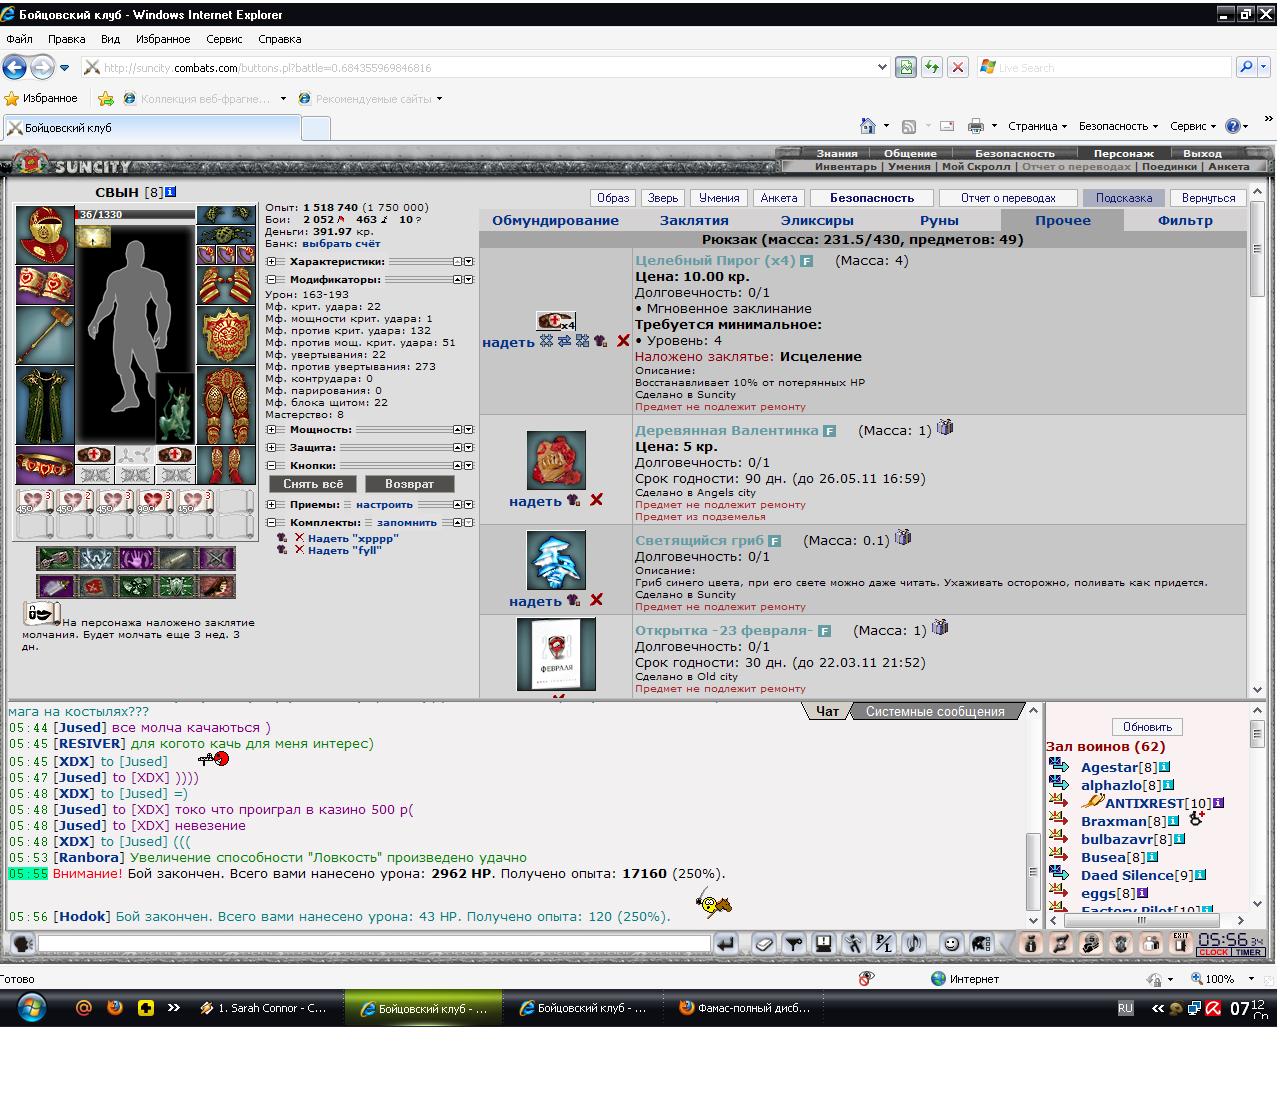Screen dimensions: 1280x1116
Task: Click the heart belt slot
Action: (x=44, y=466)
